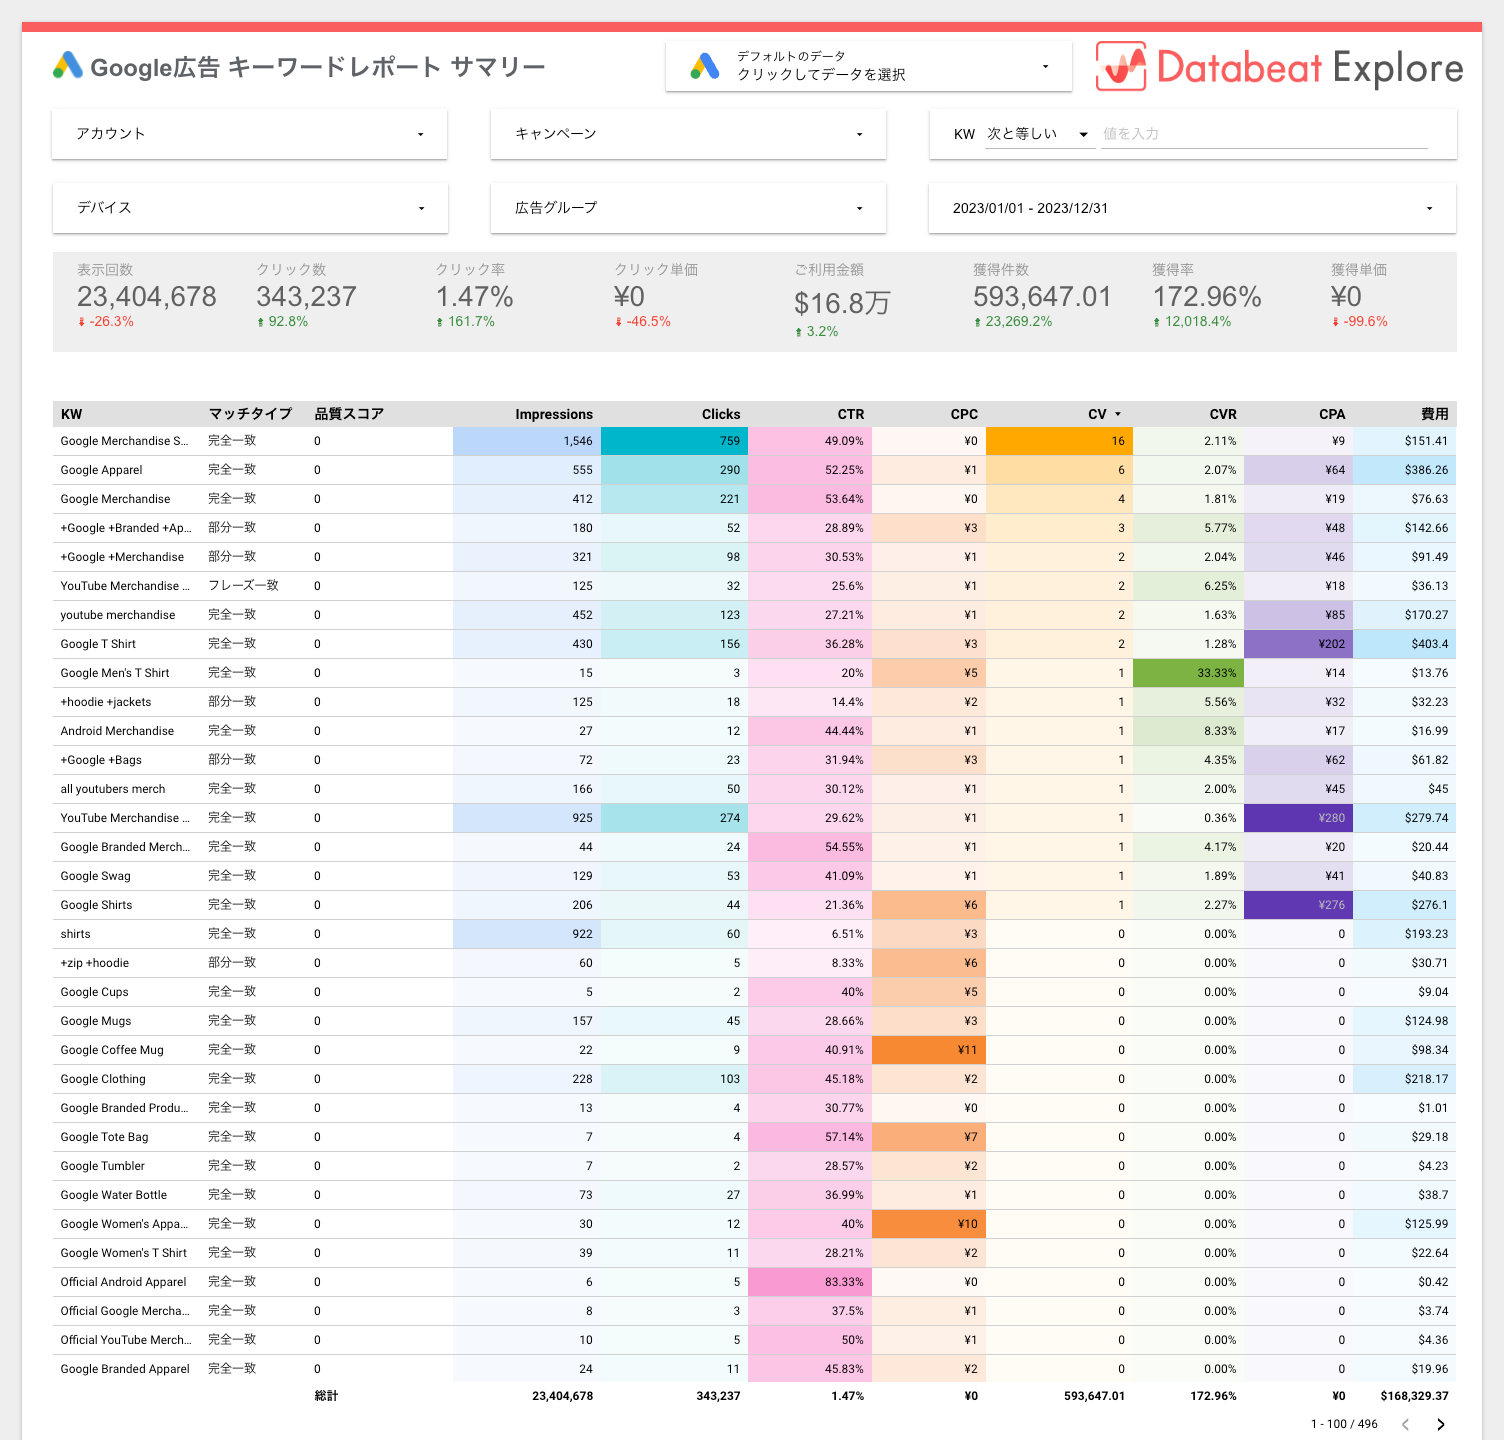Click the 獲得件数 scorecard 593,647.01
The width and height of the screenshot is (1504, 1440).
point(1042,297)
